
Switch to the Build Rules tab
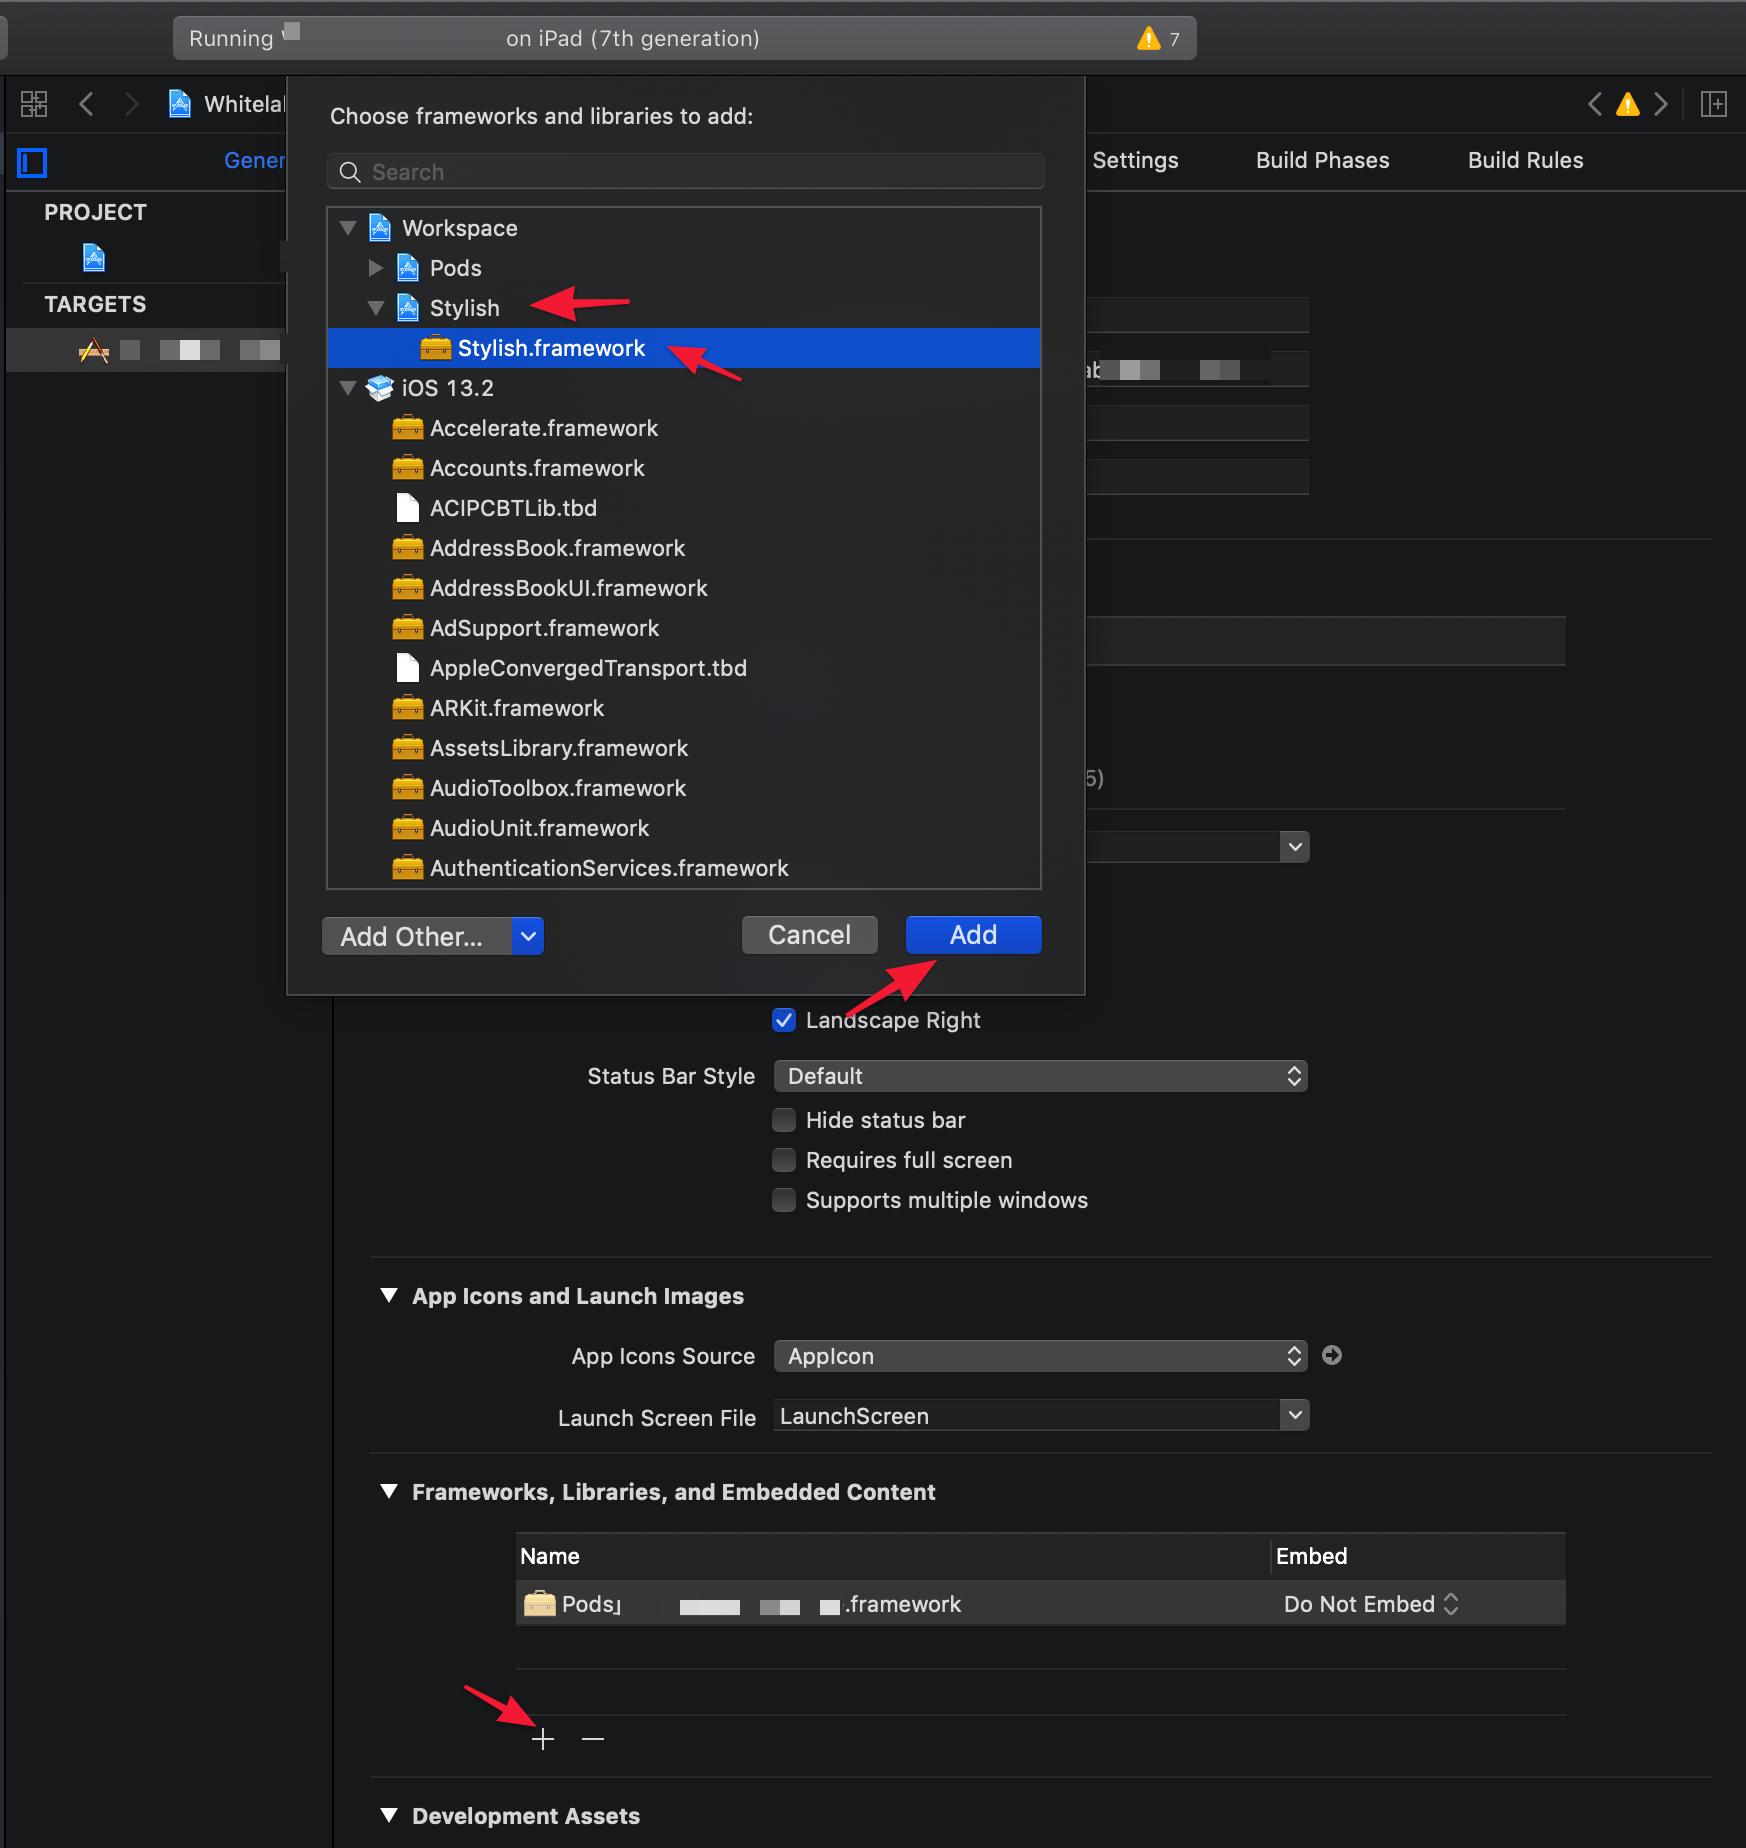point(1525,160)
